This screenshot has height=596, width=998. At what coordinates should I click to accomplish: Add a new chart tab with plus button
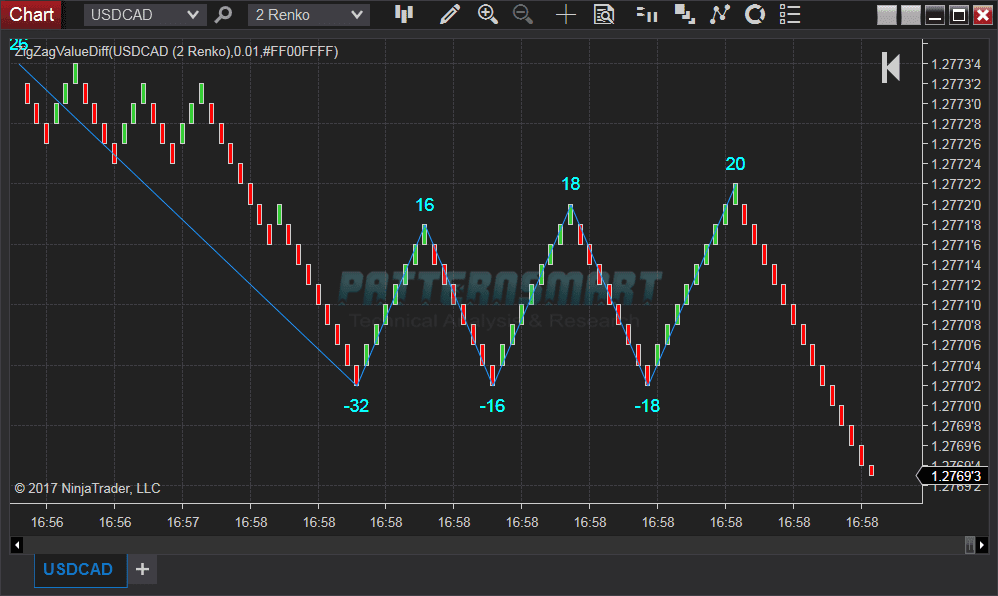tap(142, 569)
